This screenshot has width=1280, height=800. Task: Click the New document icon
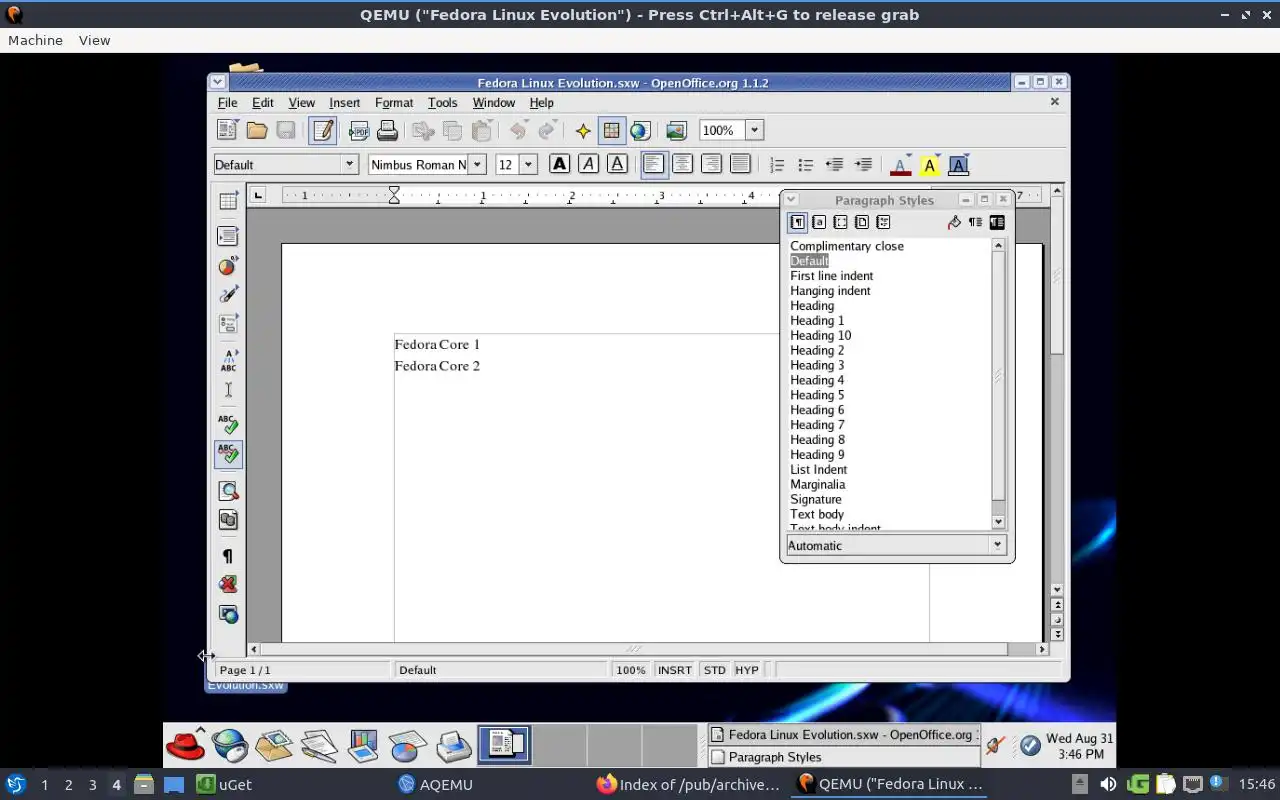point(228,130)
